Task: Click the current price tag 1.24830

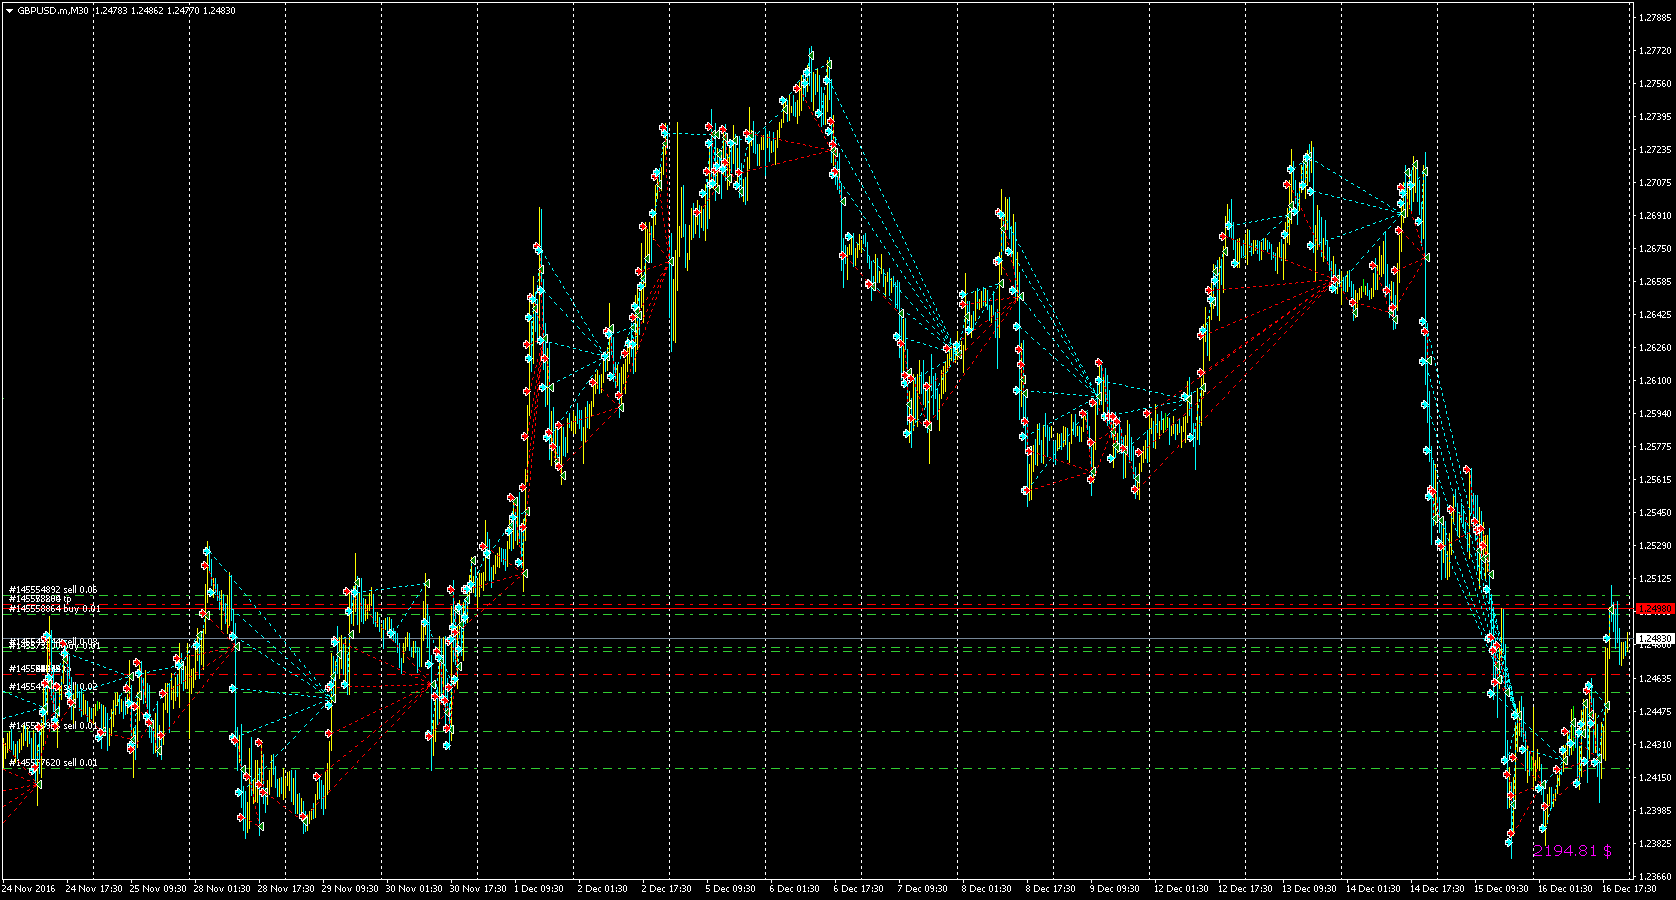Action: pyautogui.click(x=1655, y=638)
